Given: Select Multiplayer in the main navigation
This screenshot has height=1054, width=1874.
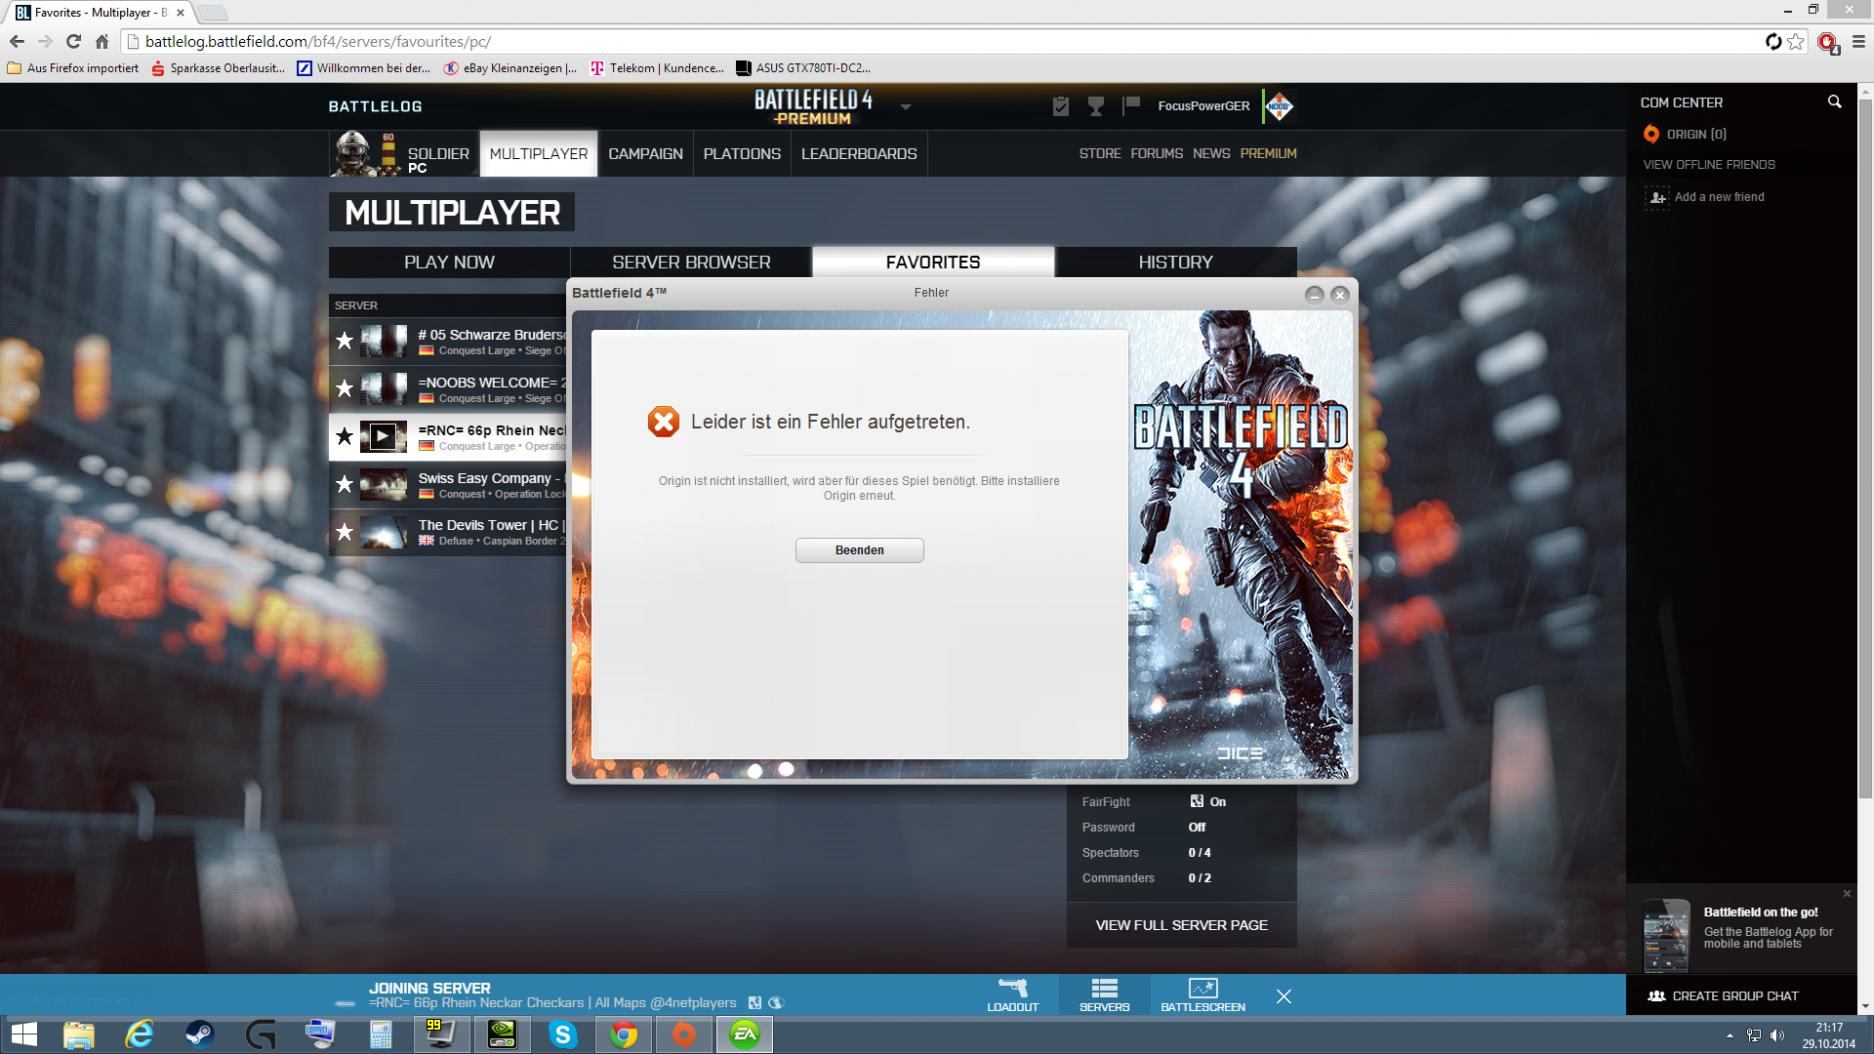Looking at the screenshot, I should coord(538,154).
